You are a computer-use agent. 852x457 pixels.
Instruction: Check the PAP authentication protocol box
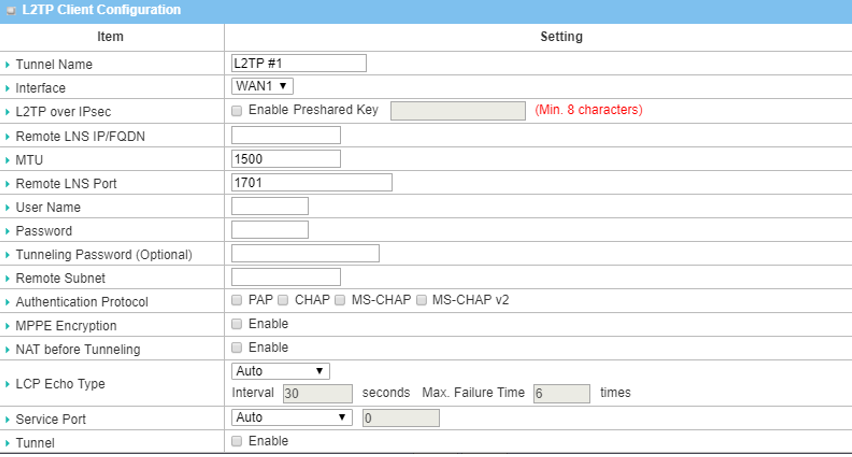(237, 300)
